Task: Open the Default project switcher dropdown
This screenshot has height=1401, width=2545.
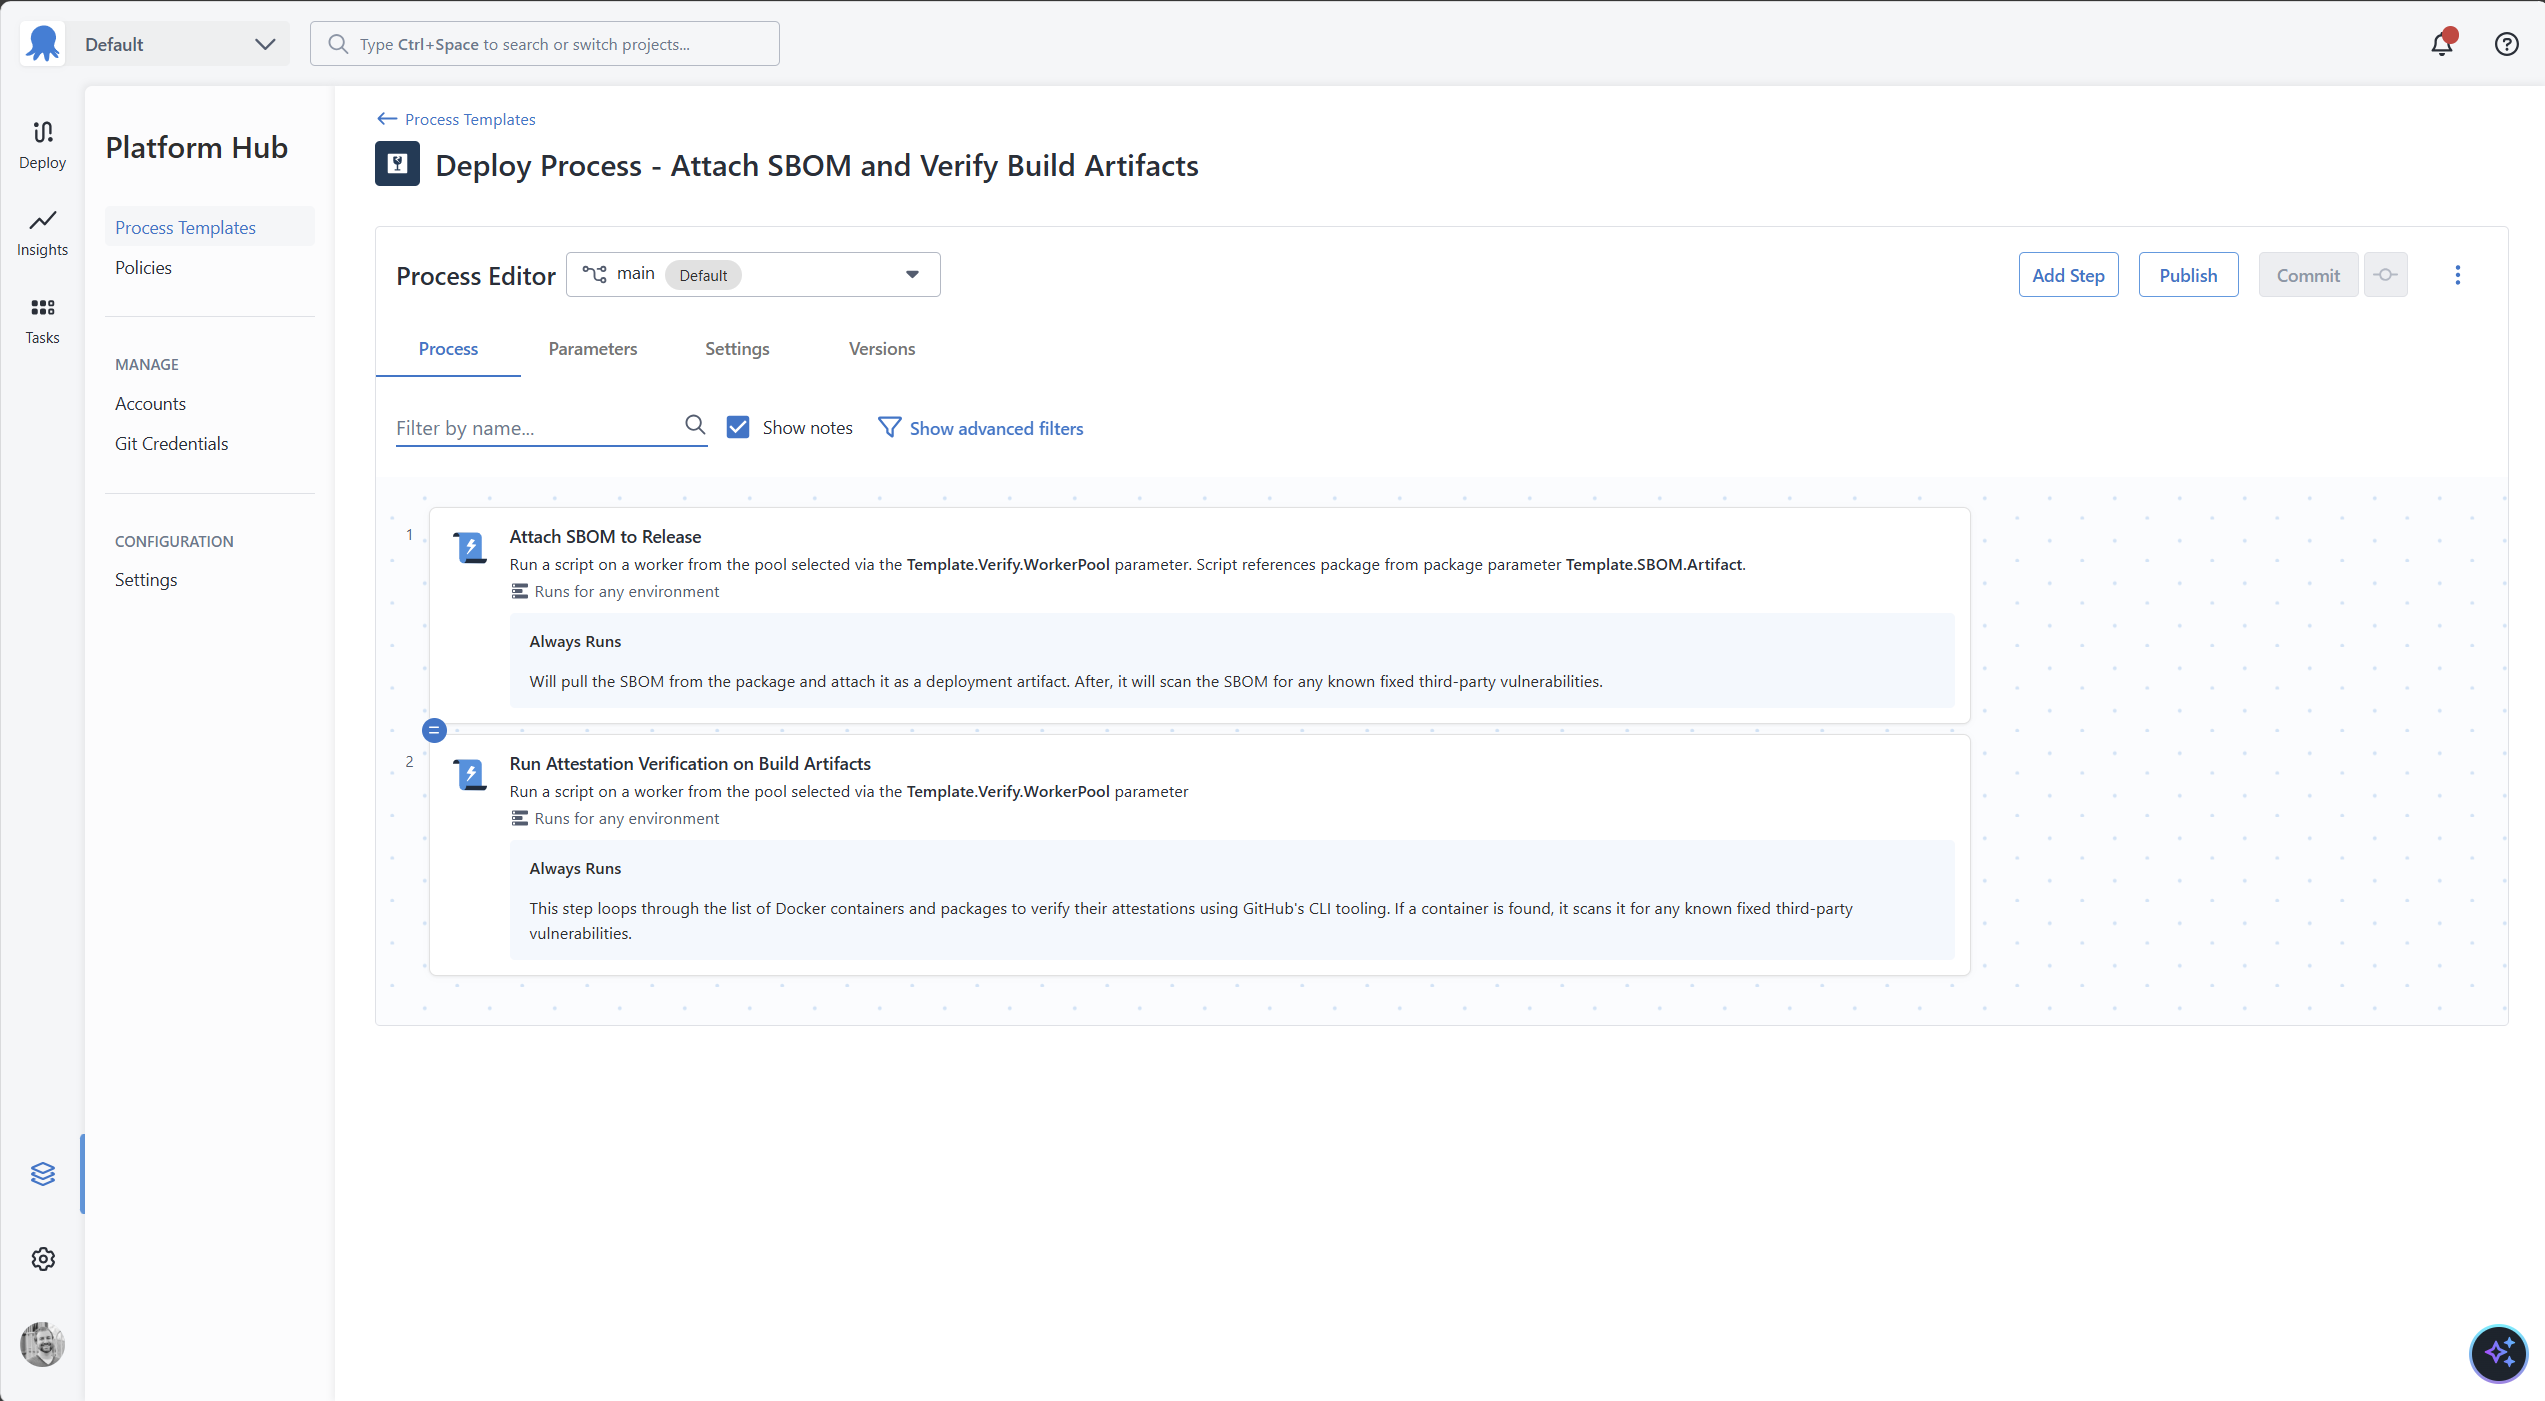Action: coord(178,43)
